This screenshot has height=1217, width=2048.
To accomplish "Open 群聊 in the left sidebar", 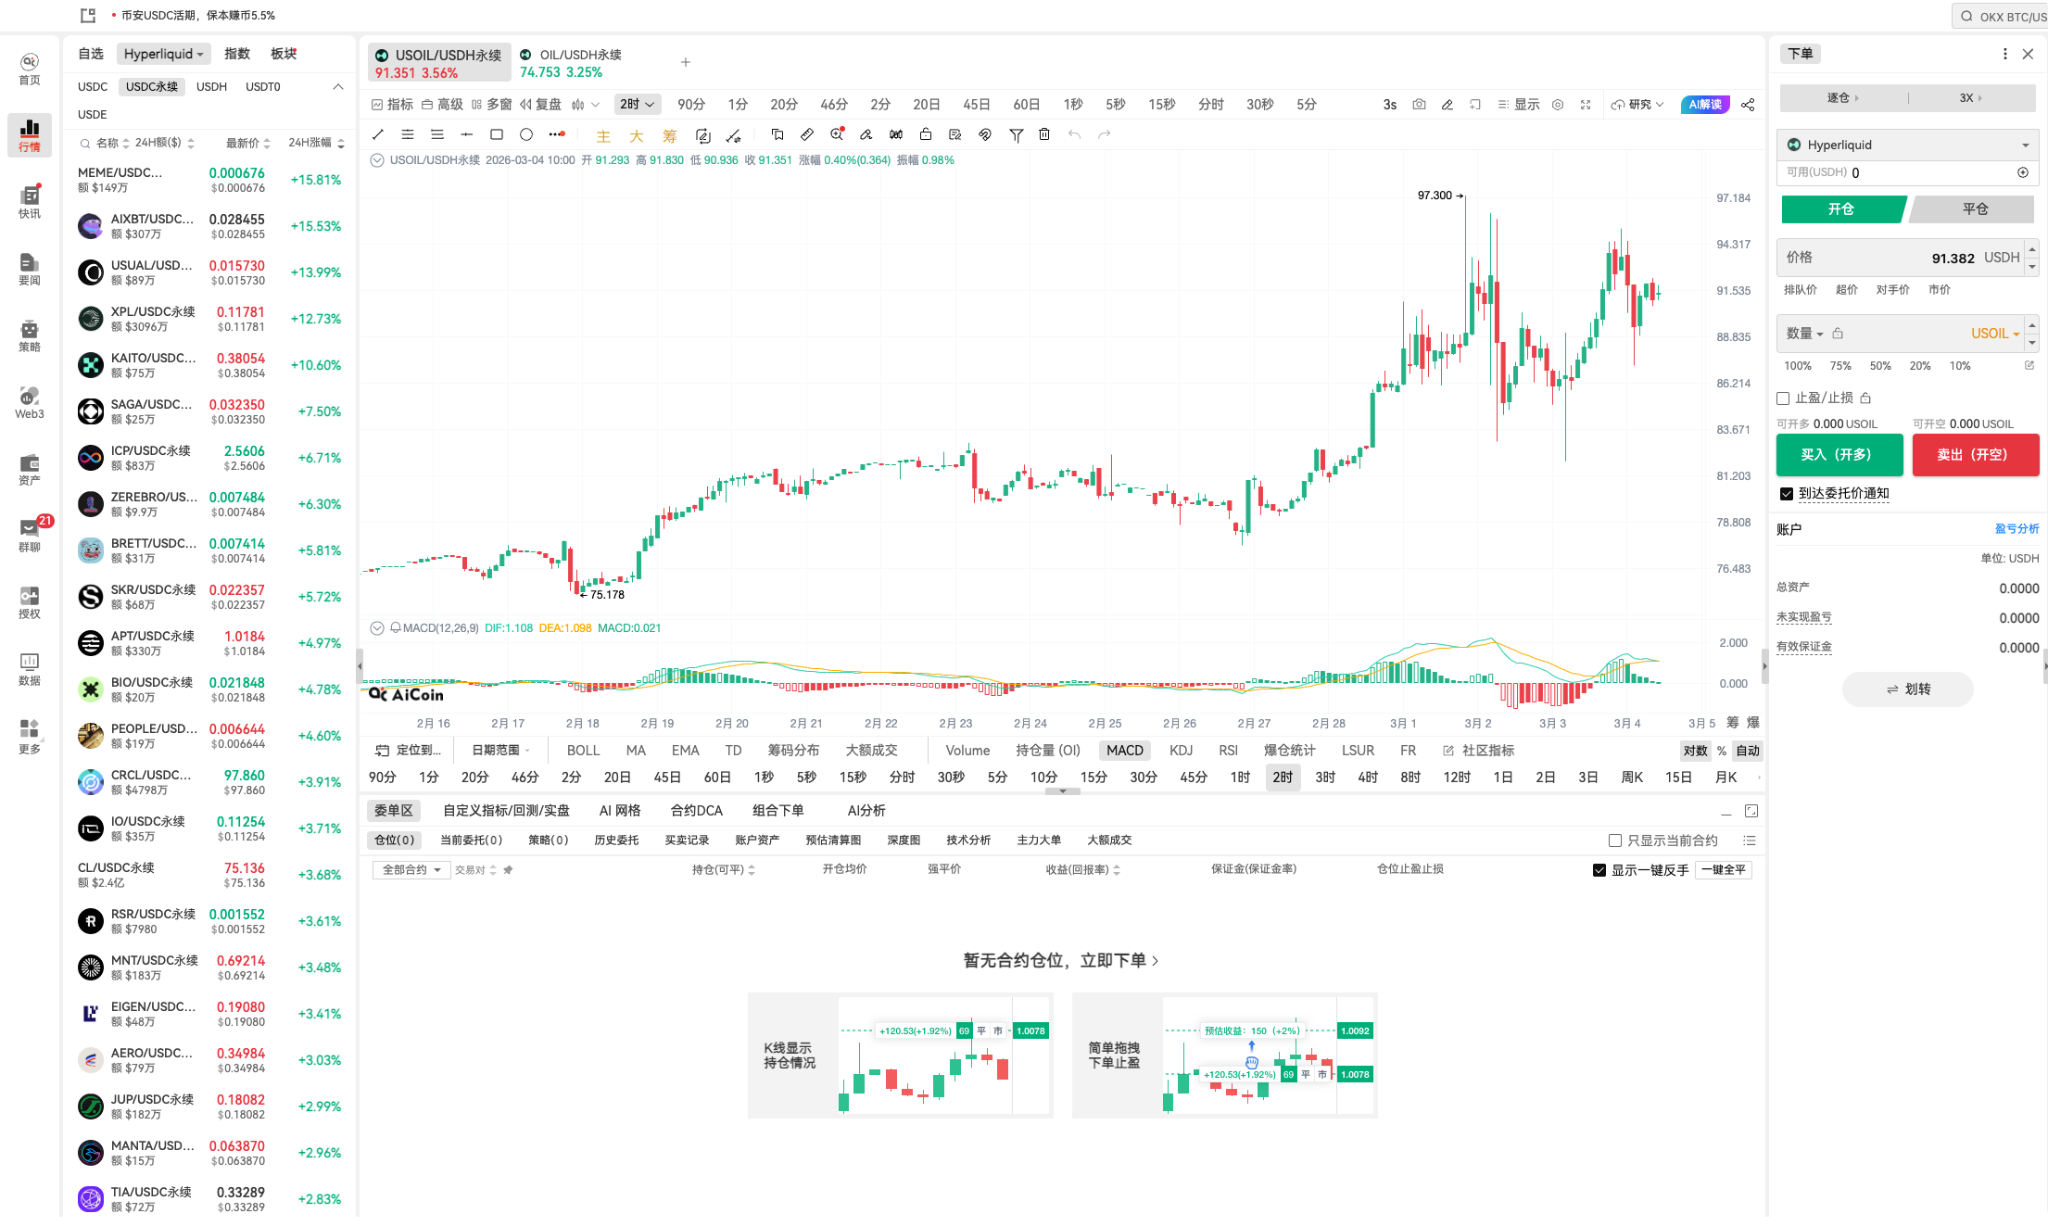I will point(29,535).
